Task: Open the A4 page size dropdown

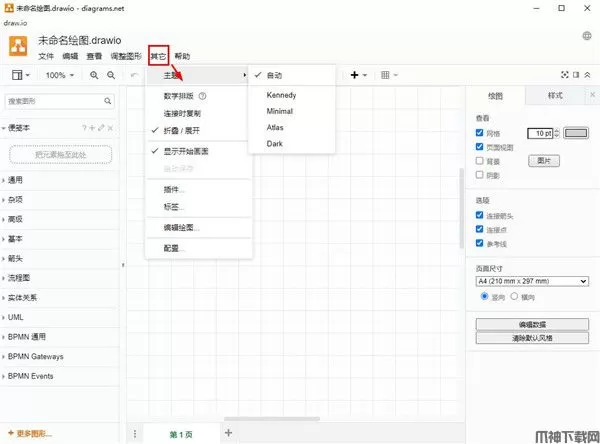Action: (x=532, y=282)
